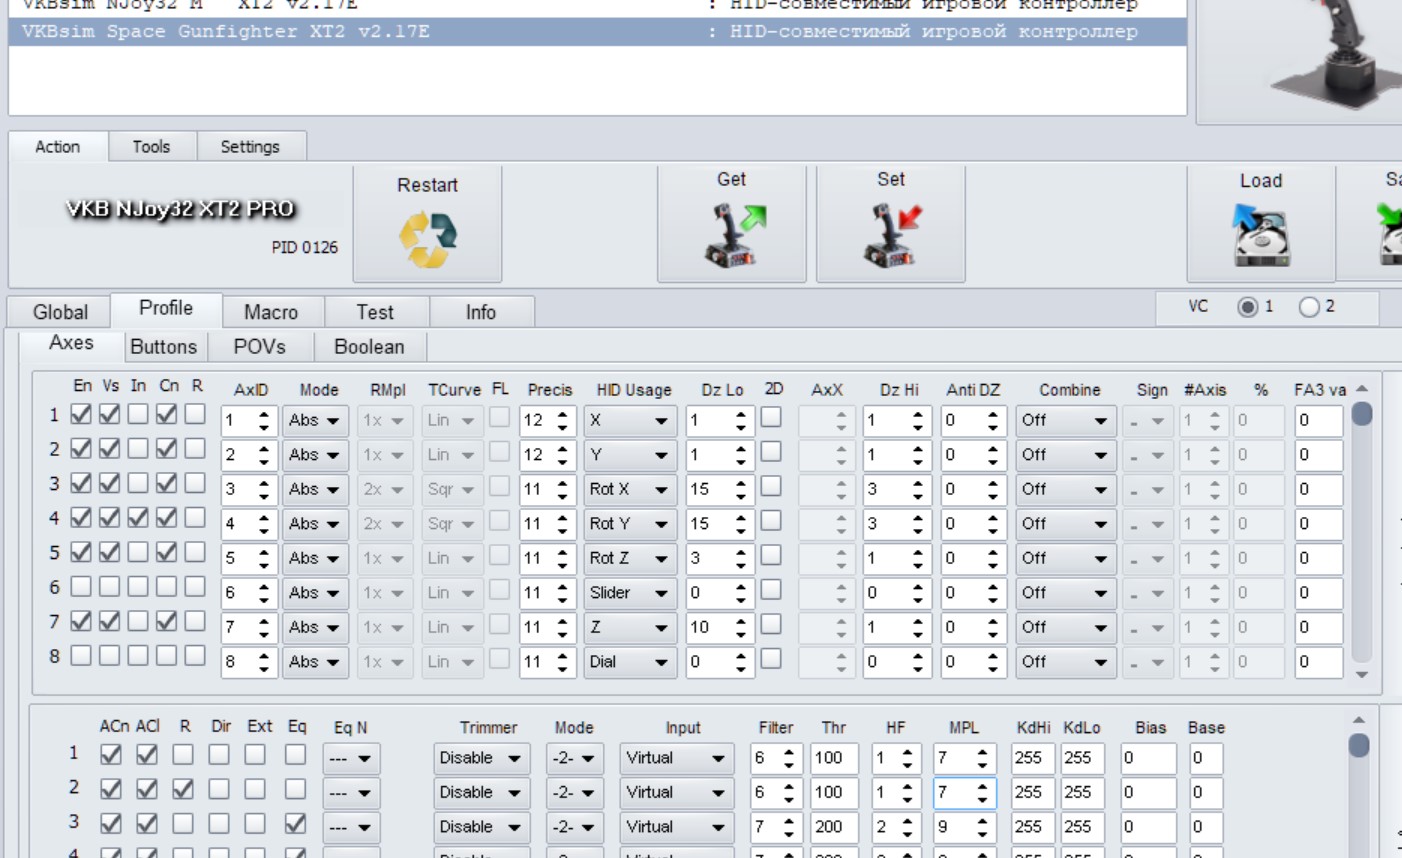Check the 2D checkbox for axis row 3
This screenshot has width=1402, height=858.
click(771, 487)
